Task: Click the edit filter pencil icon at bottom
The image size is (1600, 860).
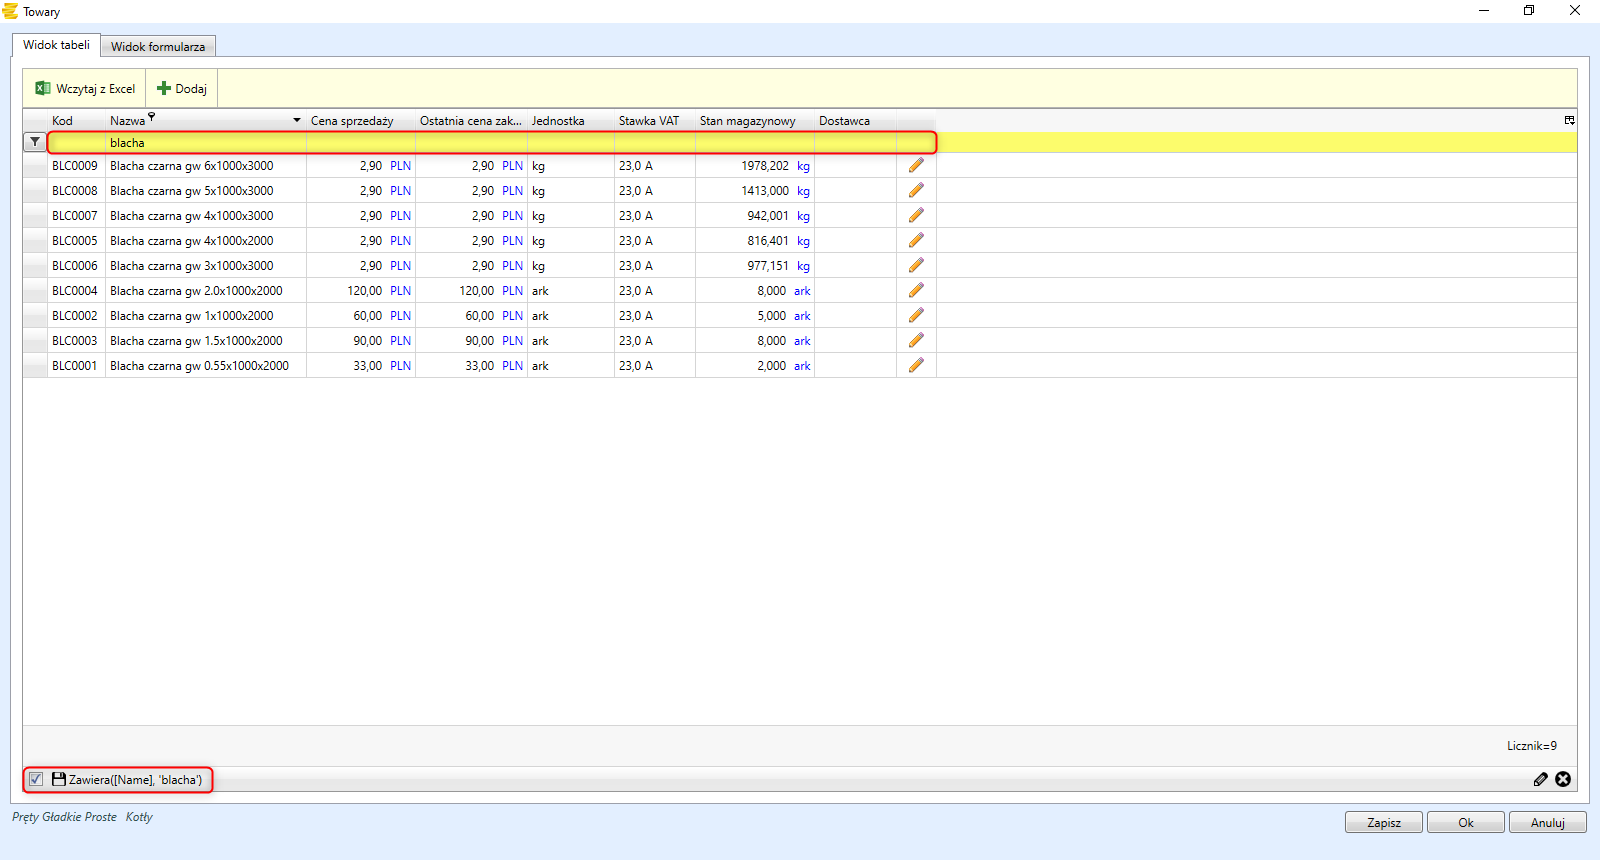Action: coord(1541,779)
